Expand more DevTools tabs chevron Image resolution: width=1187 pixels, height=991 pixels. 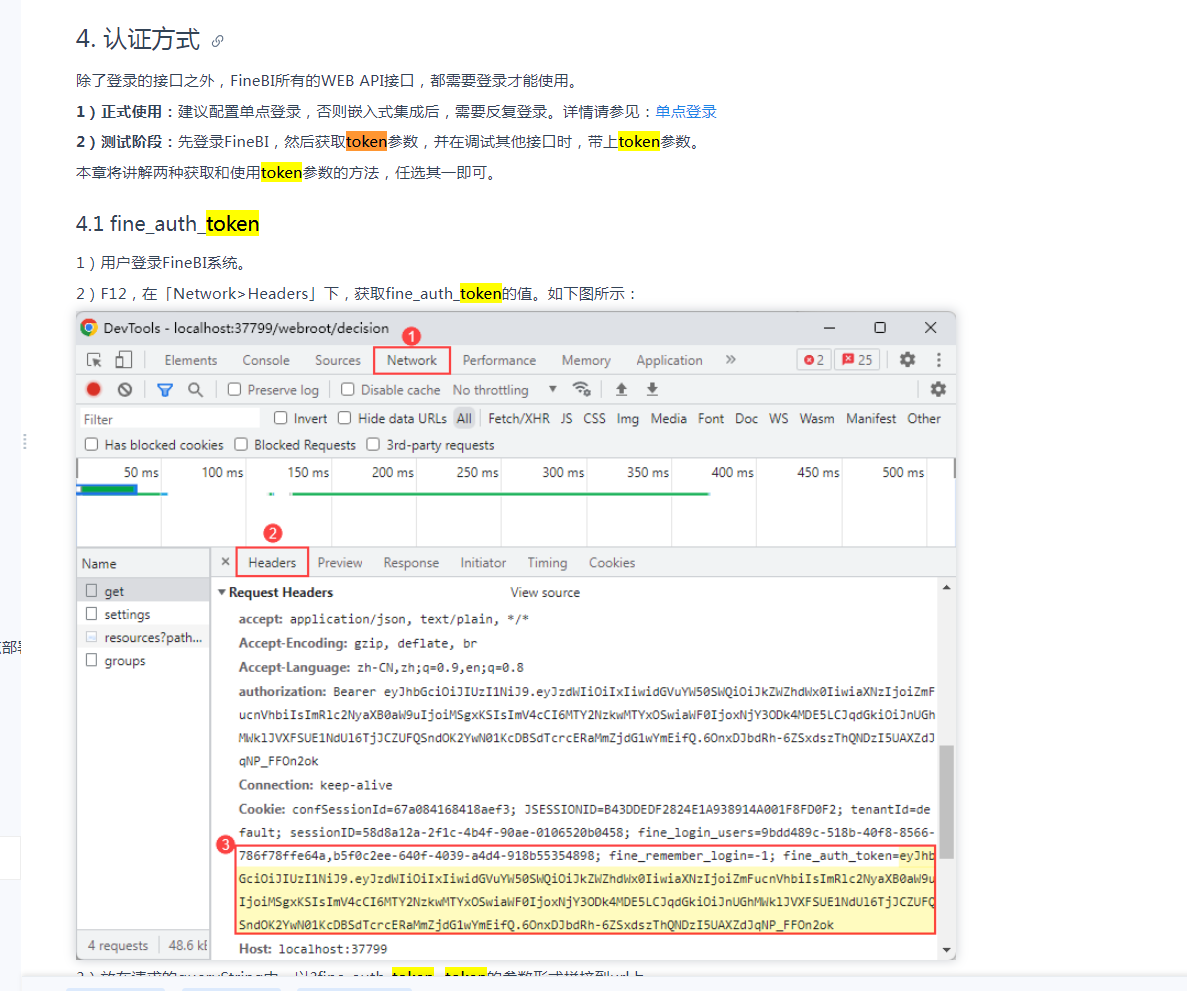[731, 360]
